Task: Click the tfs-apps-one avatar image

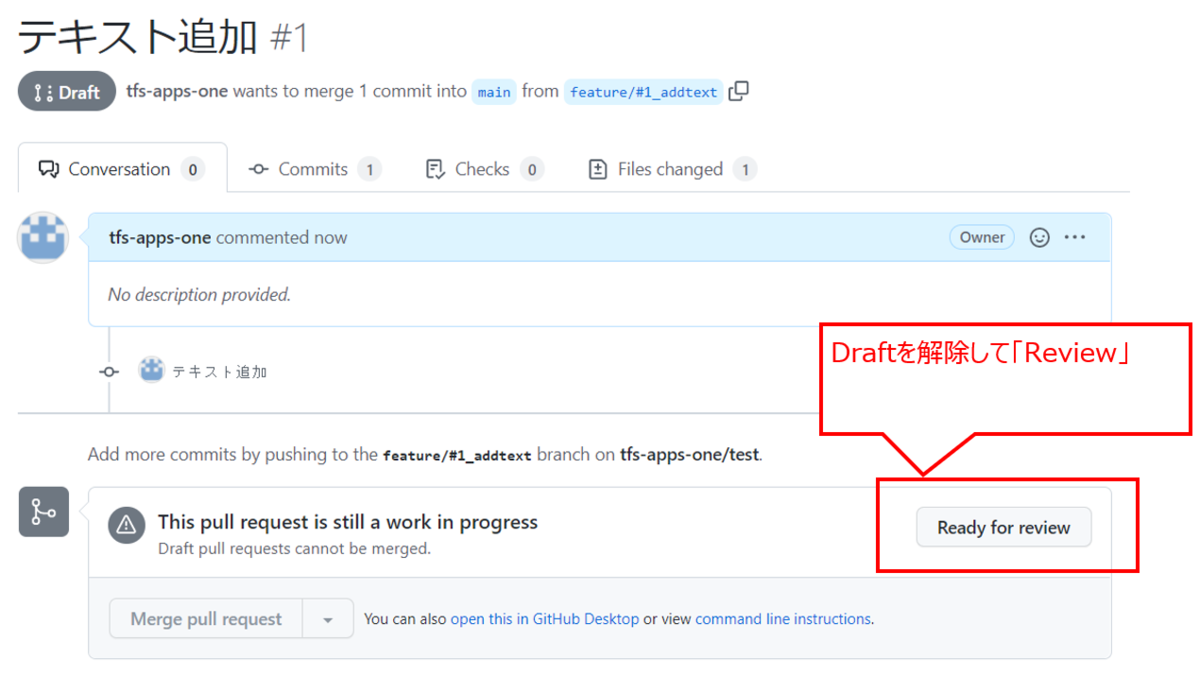Action: (42, 237)
